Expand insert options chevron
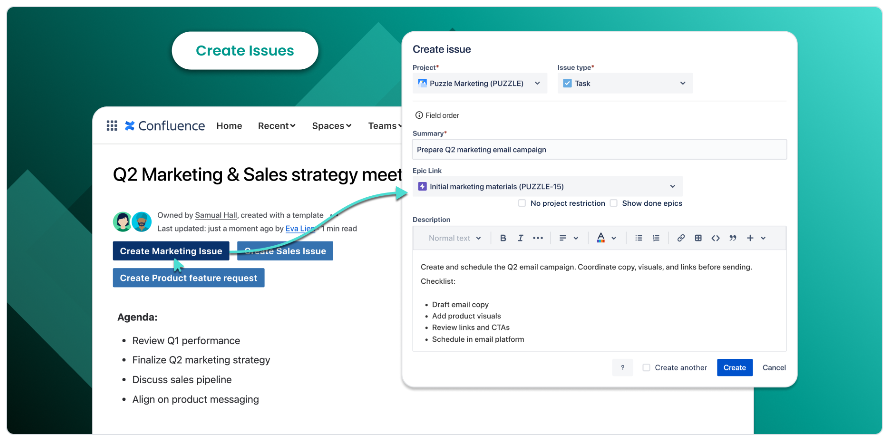The height and width of the screenshot is (441, 889). coord(763,238)
